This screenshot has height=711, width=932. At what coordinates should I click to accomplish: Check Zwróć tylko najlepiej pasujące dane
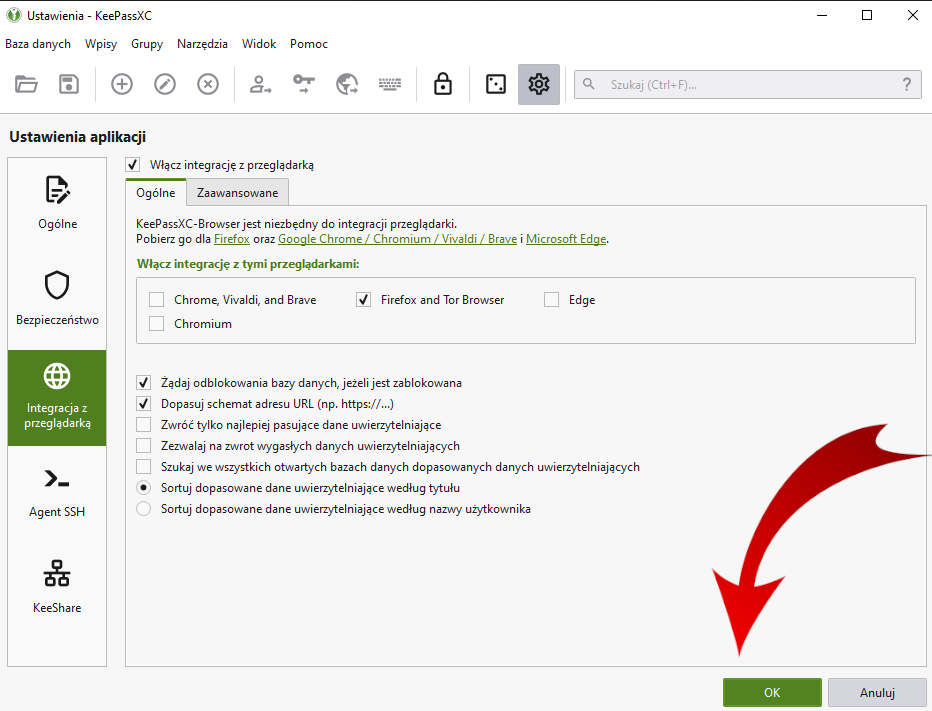coord(143,425)
